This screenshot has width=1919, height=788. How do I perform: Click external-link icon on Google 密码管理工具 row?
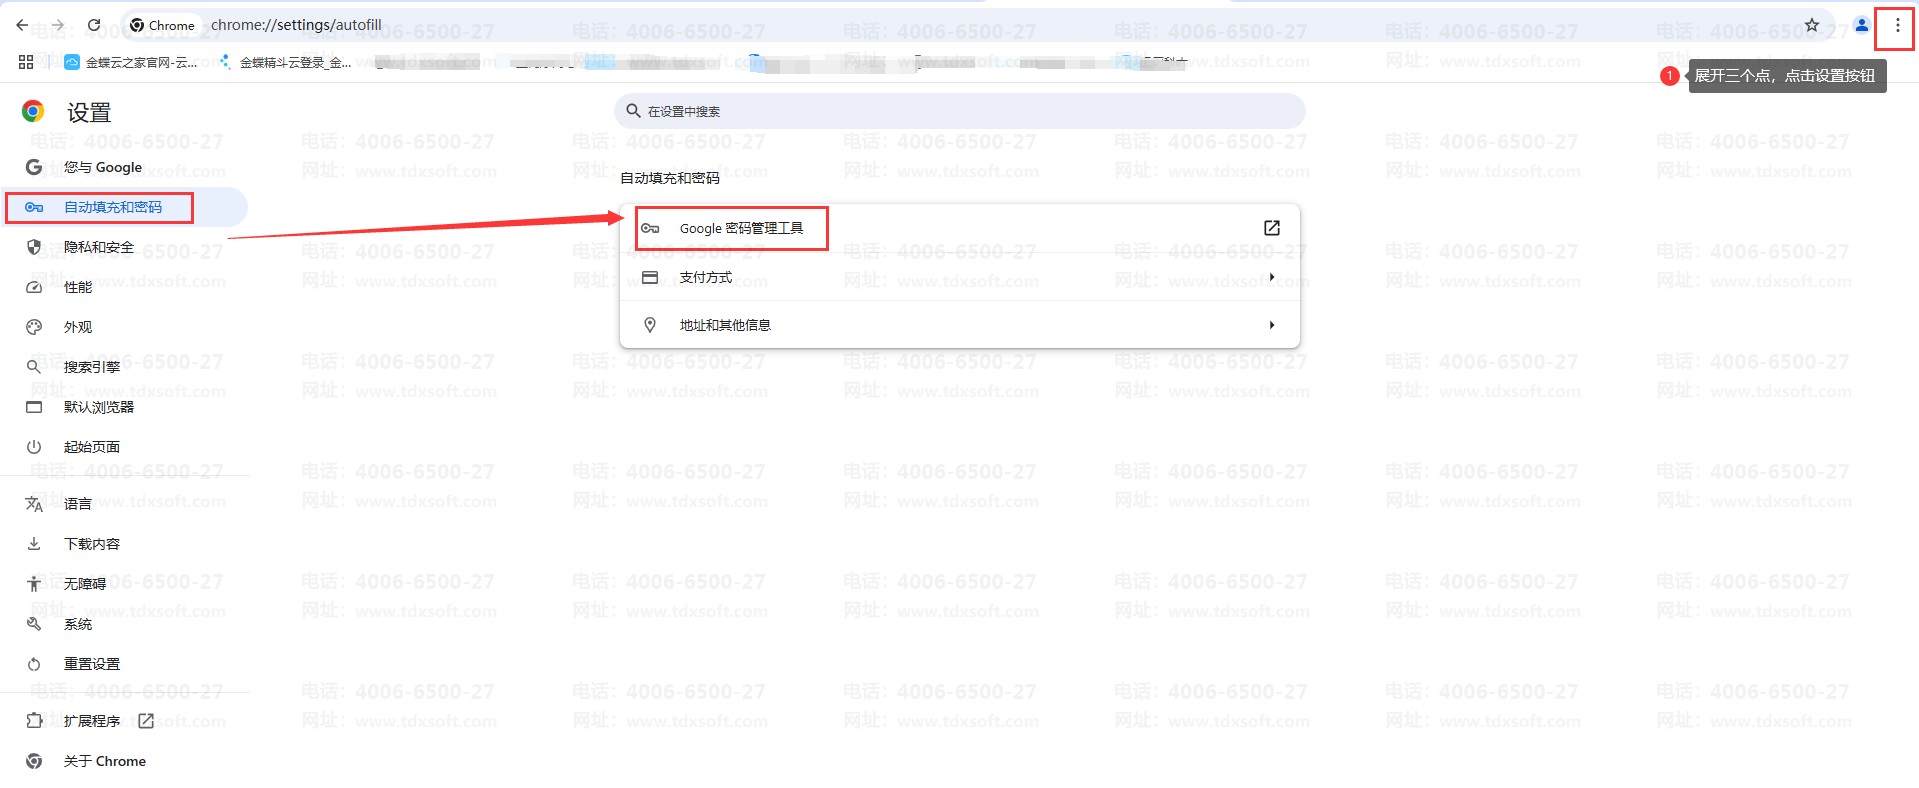coord(1272,228)
